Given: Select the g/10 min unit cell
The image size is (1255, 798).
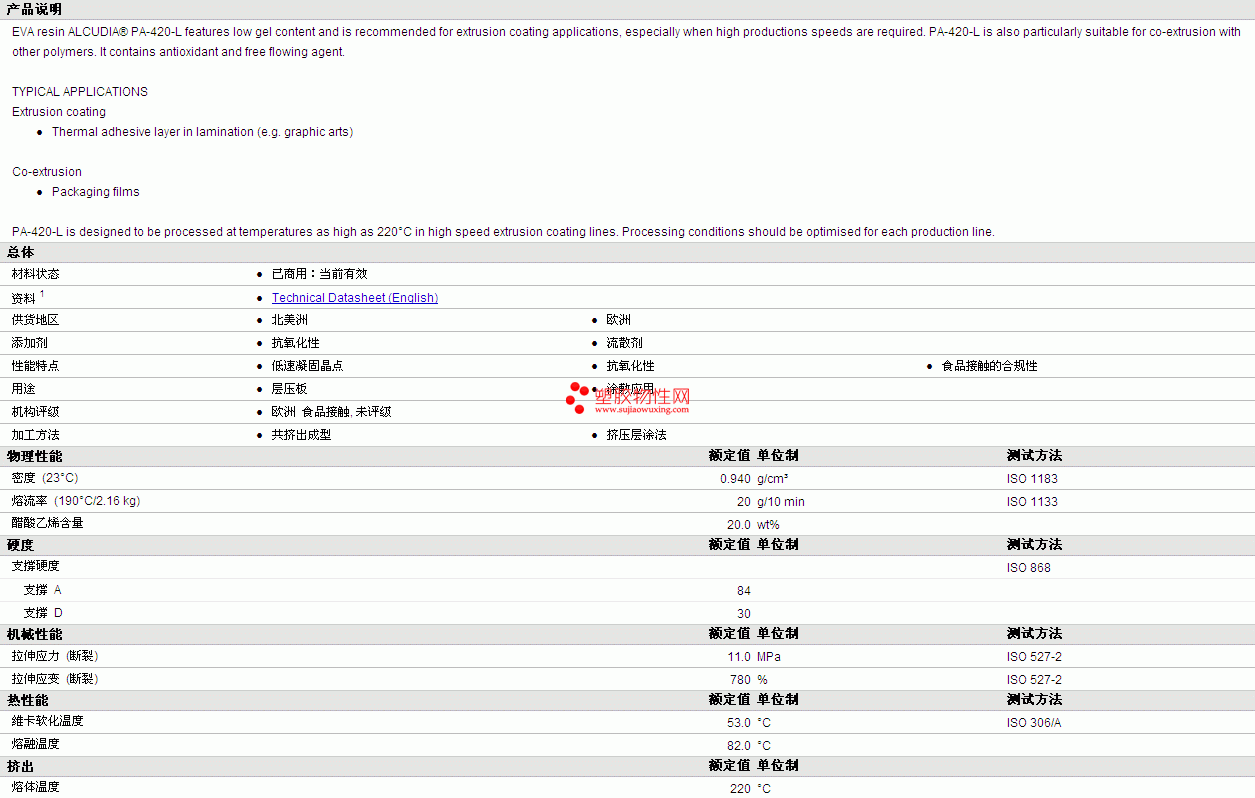Looking at the screenshot, I should (x=781, y=502).
